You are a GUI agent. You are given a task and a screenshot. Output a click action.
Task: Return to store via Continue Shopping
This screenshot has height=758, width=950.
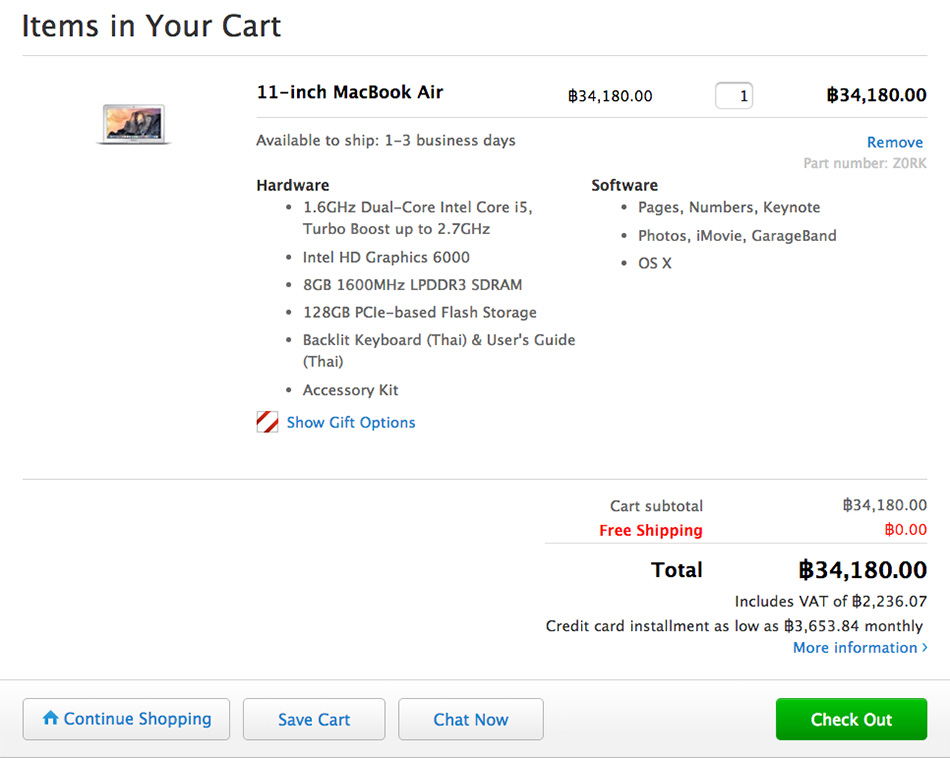click(x=126, y=719)
